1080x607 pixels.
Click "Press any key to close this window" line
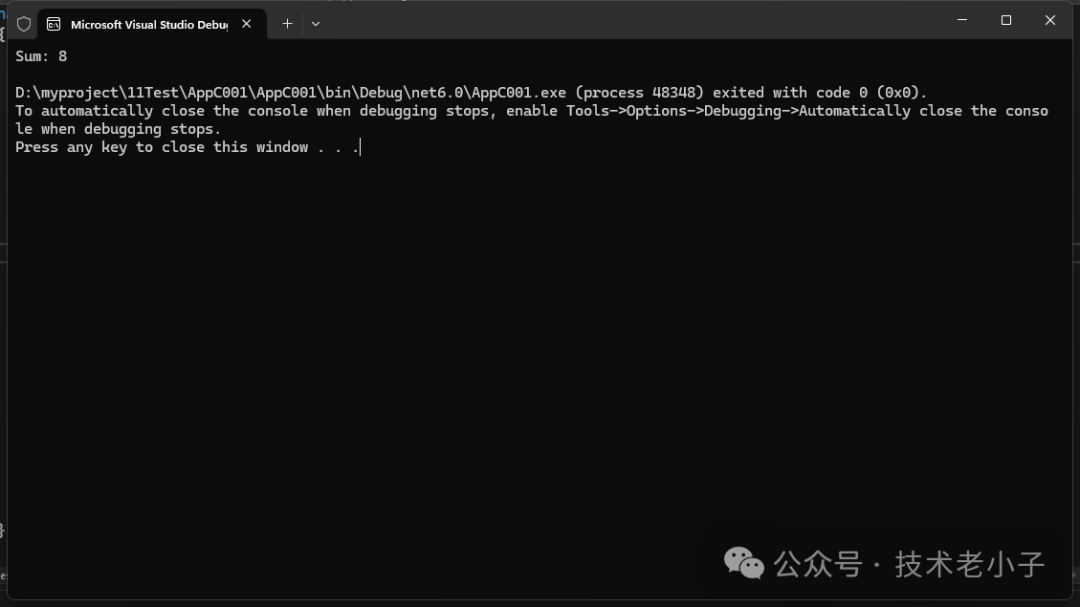[162, 147]
